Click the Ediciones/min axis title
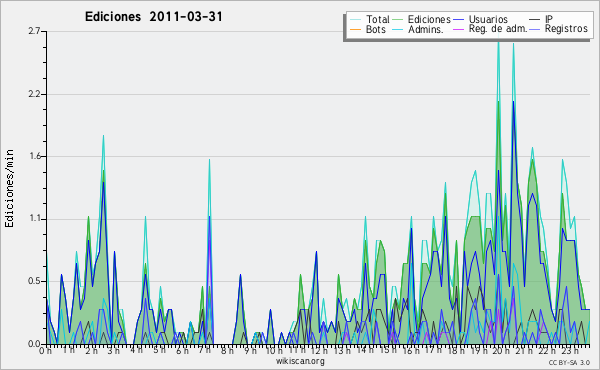The height and width of the screenshot is (370, 600). 9,188
